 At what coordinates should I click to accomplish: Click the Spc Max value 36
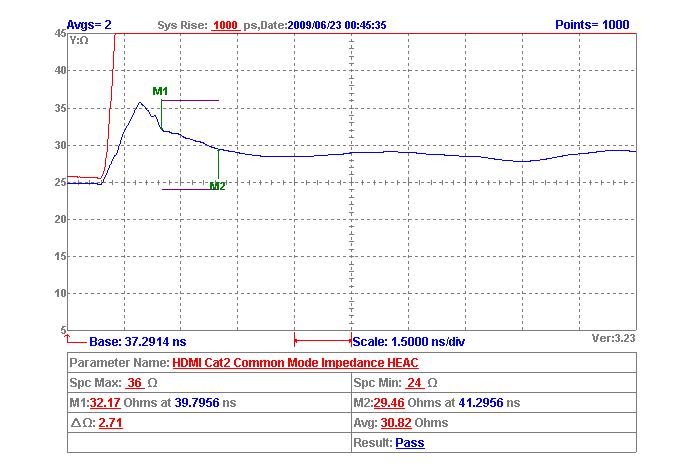click(x=135, y=383)
